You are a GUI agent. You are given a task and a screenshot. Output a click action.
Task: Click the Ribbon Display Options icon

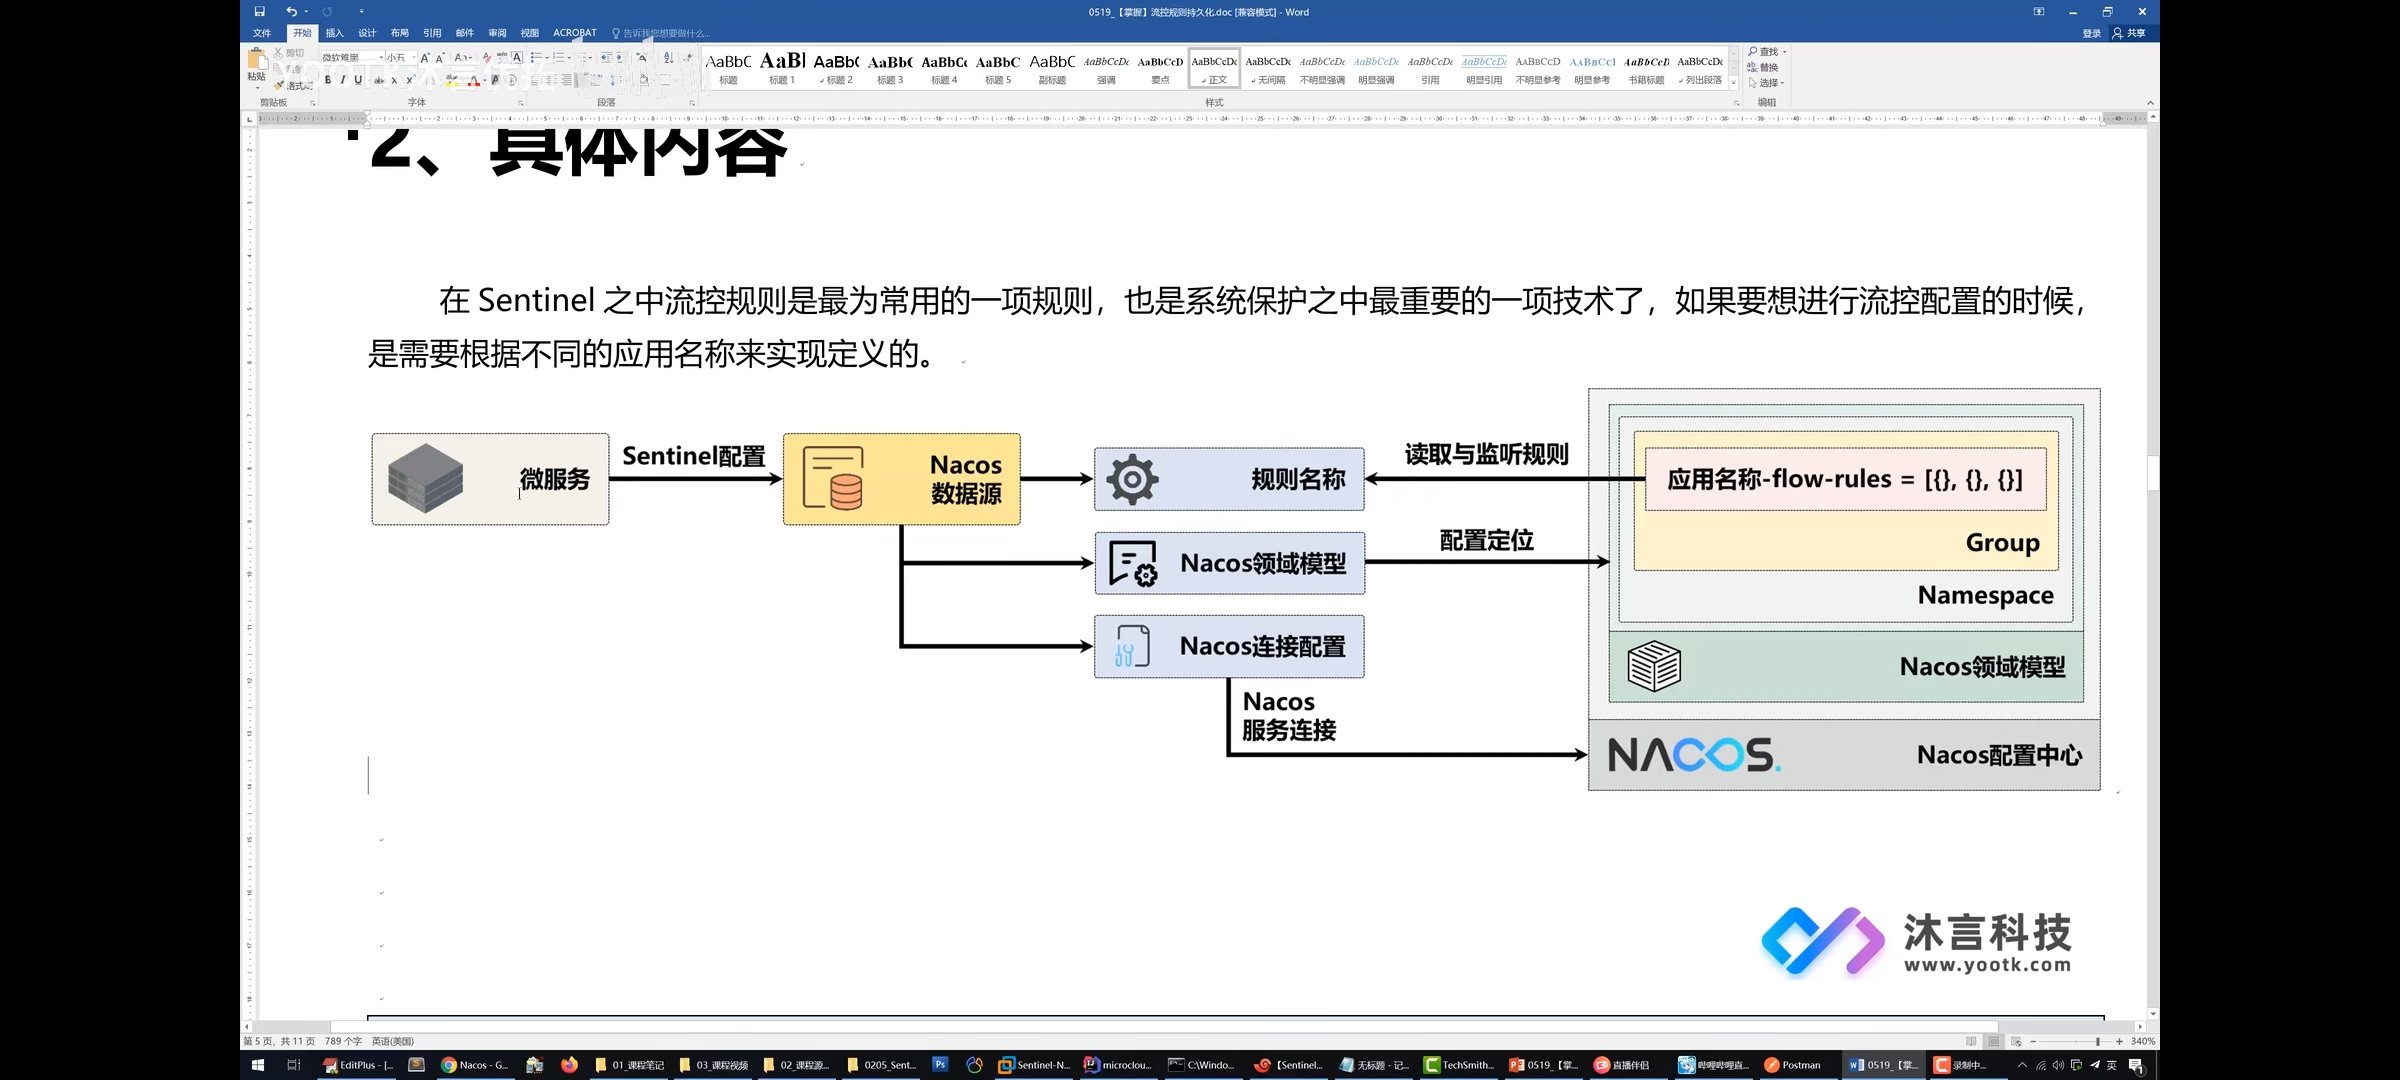(x=2039, y=12)
